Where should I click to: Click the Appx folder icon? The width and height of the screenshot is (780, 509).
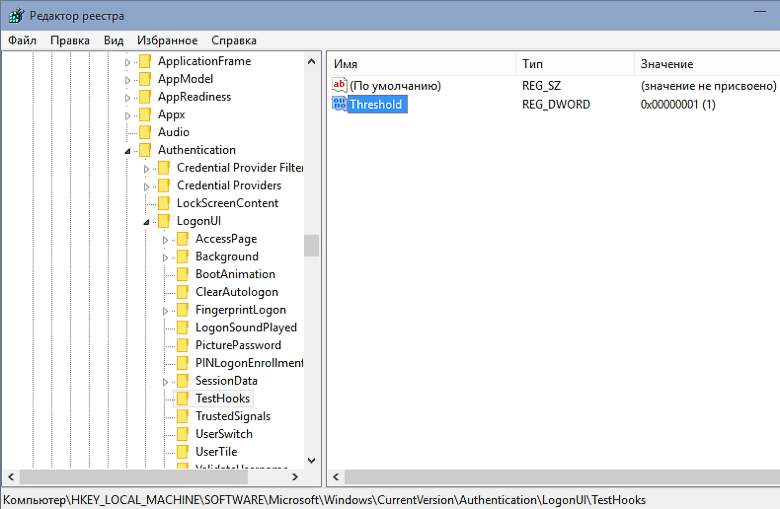pyautogui.click(x=145, y=114)
